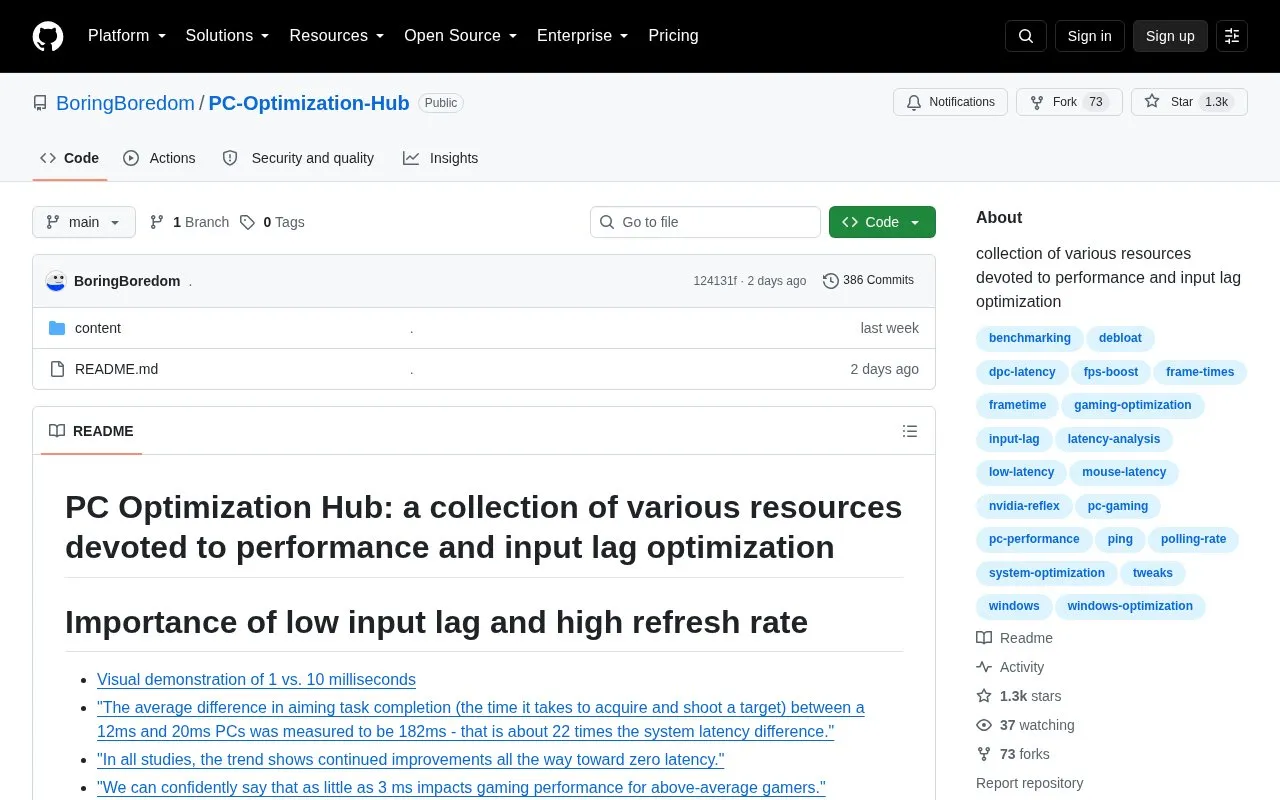This screenshot has width=1280, height=800.
Task: Open the 'In all studies' quote link
Action: coord(410,760)
